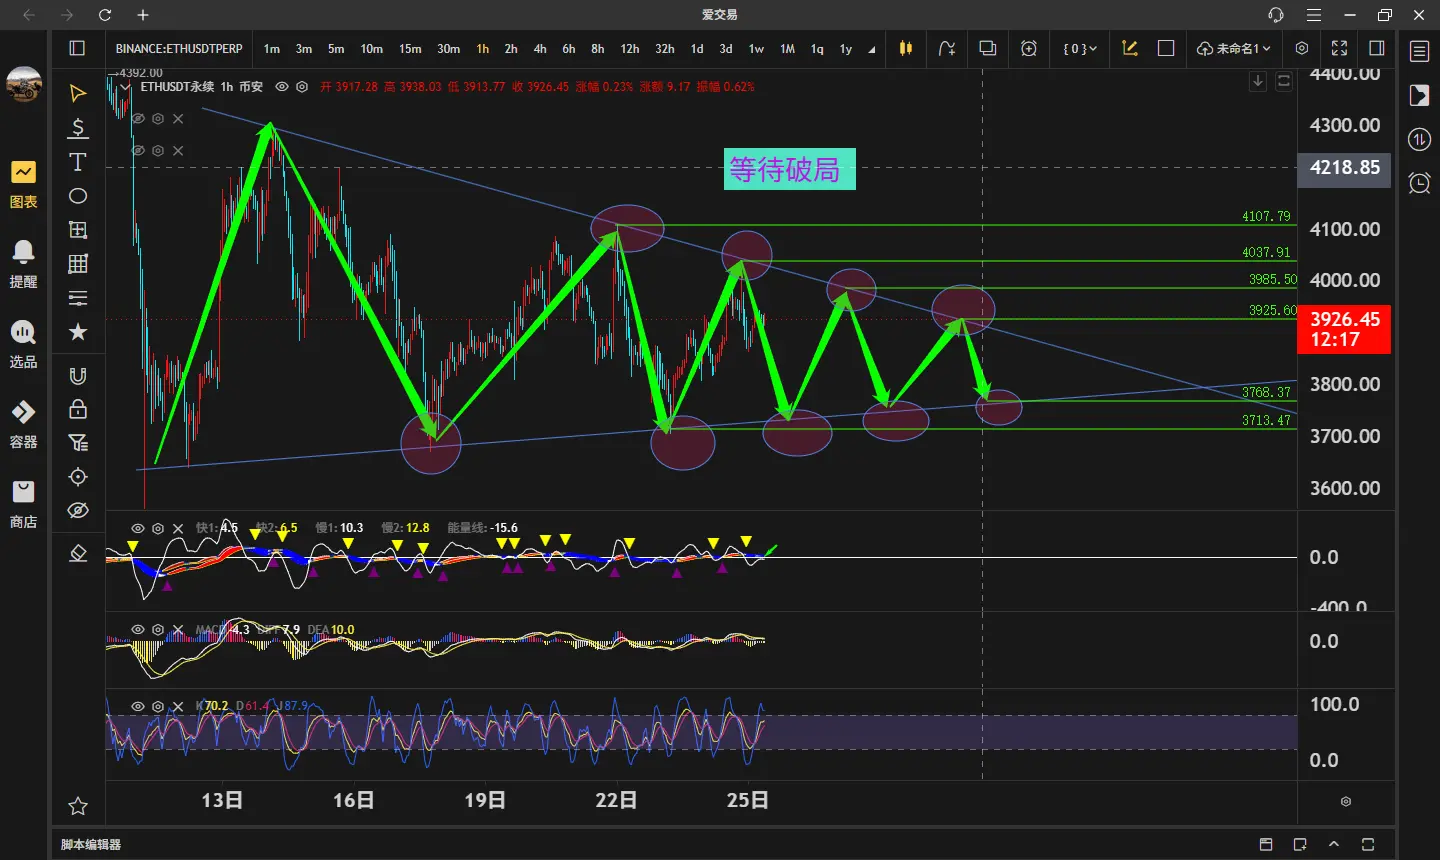Open chart settings hexagon in top toolbar

point(1302,48)
